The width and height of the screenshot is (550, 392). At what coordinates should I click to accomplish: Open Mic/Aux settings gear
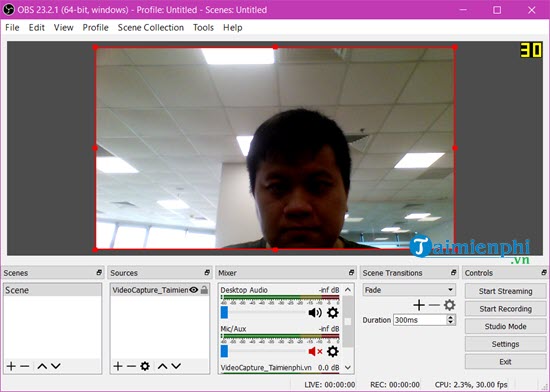coord(333,351)
